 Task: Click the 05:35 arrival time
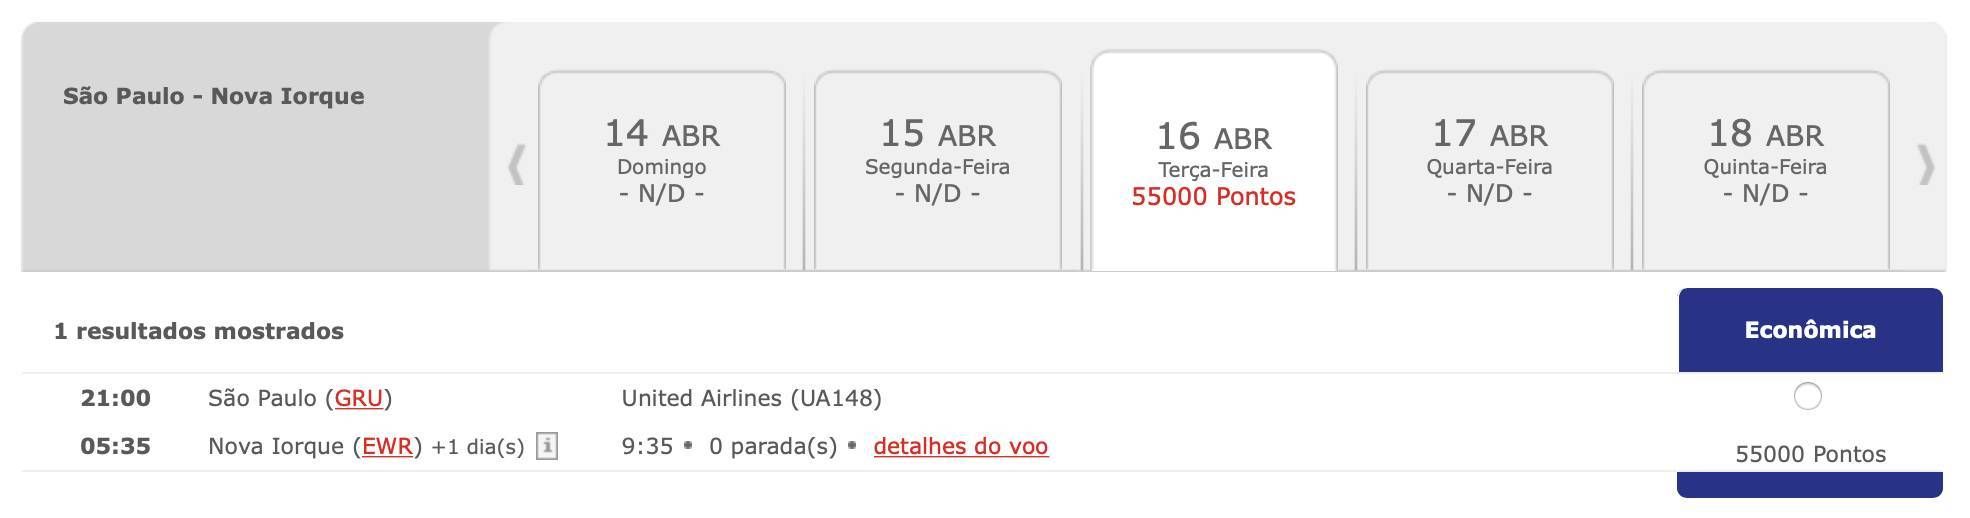pos(116,446)
